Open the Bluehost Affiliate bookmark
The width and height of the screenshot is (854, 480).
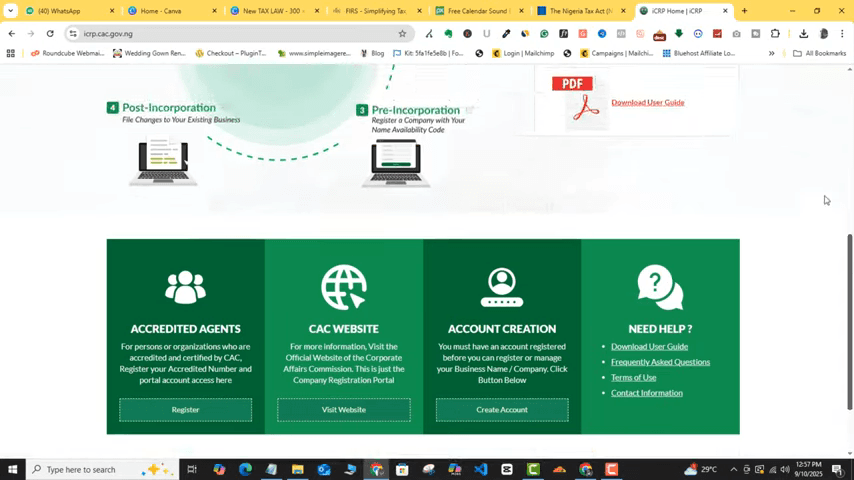pyautogui.click(x=699, y=53)
